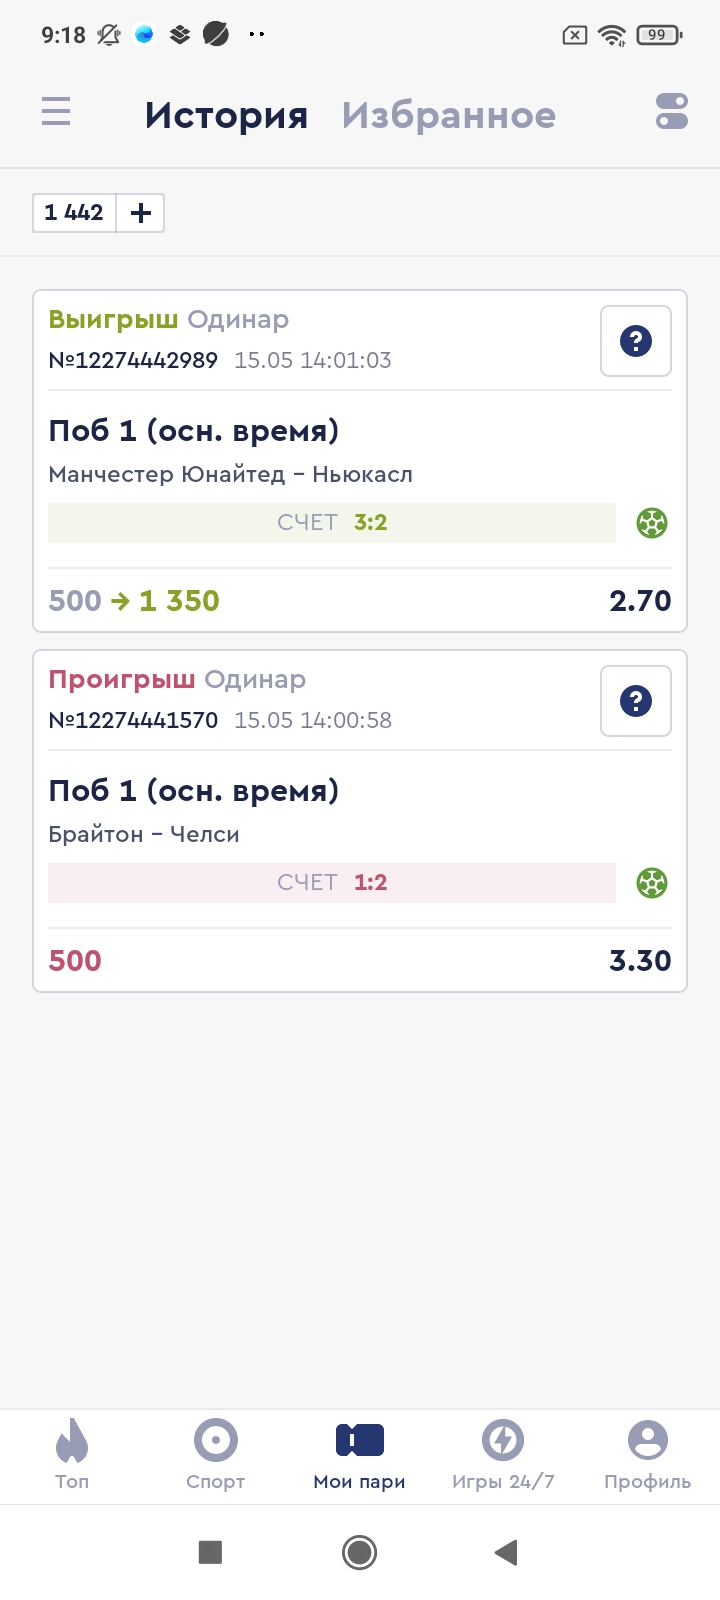Switch to the Избранное tab

click(448, 116)
